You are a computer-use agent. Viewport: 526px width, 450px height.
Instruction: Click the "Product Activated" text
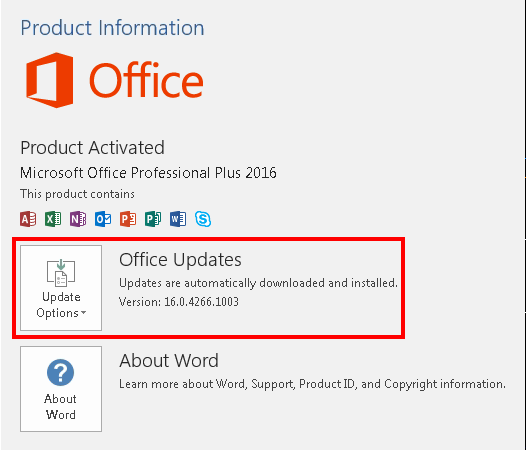[x=93, y=148]
